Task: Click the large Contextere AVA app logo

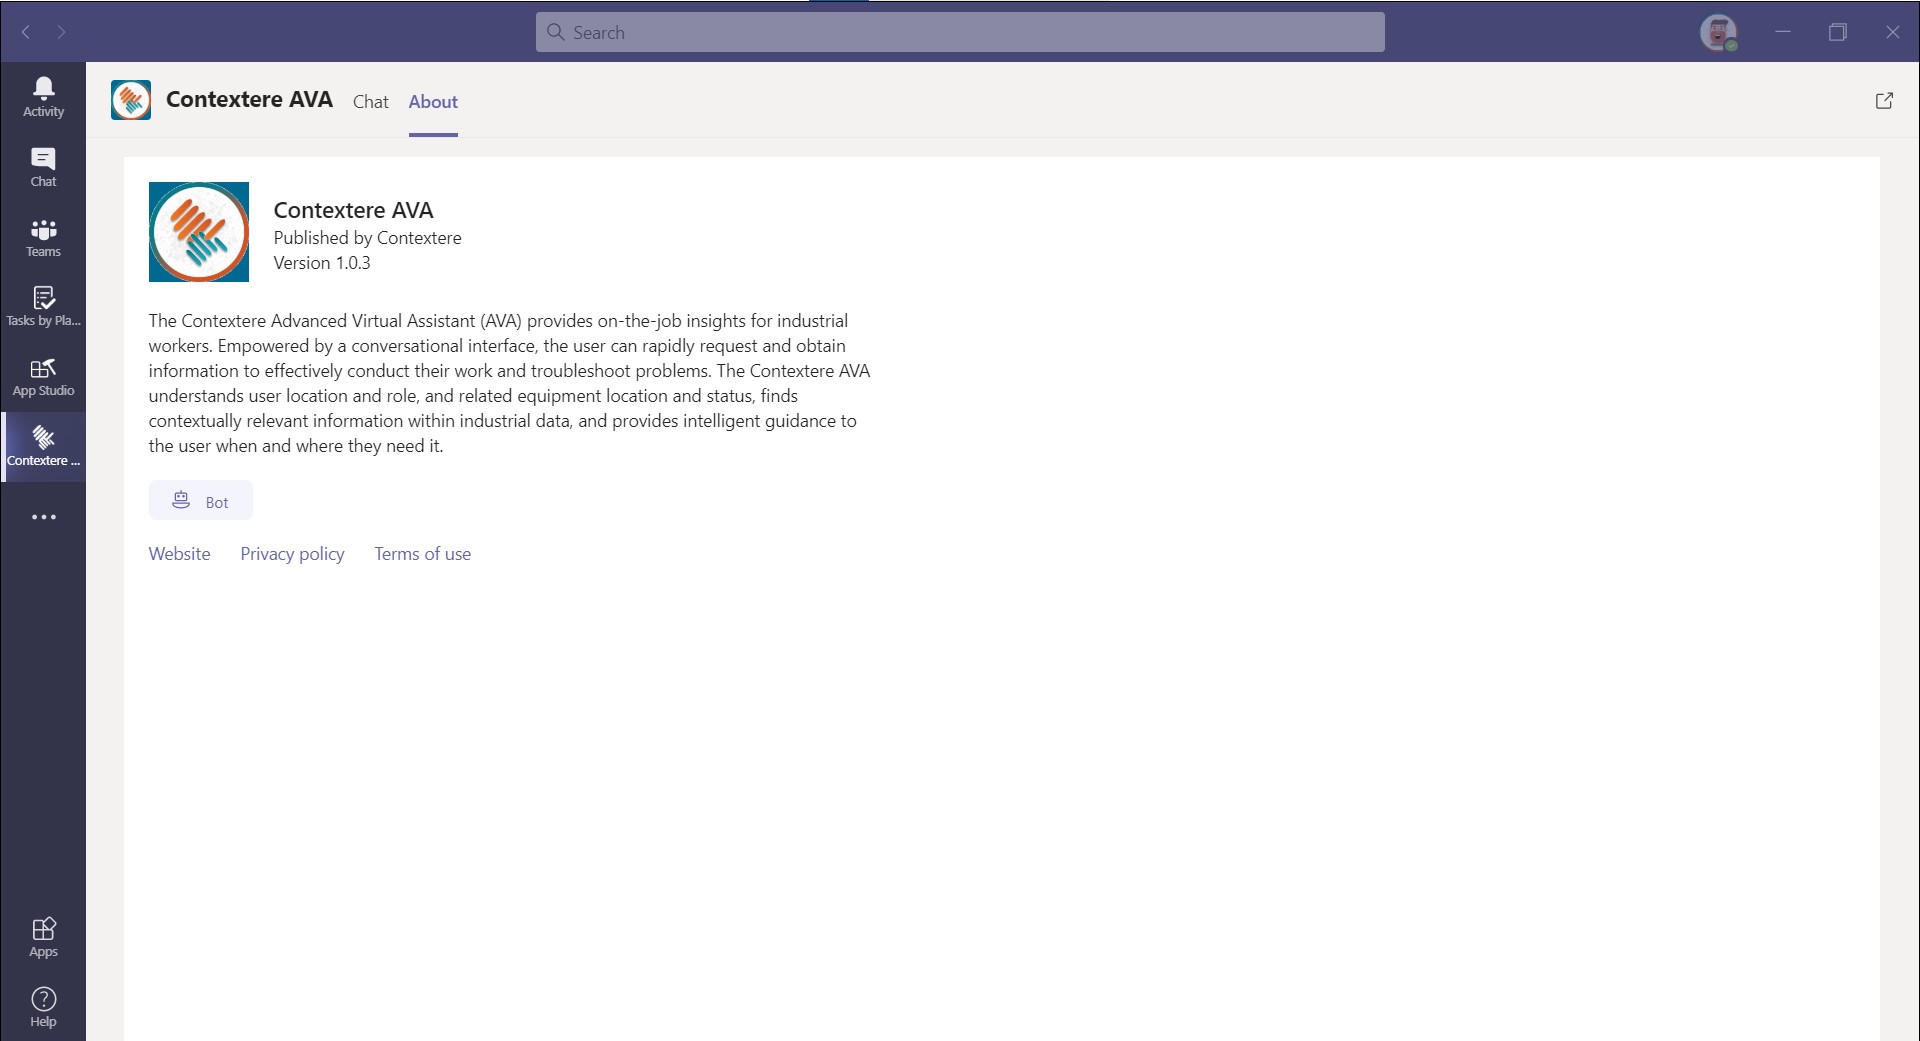Action: 199,232
